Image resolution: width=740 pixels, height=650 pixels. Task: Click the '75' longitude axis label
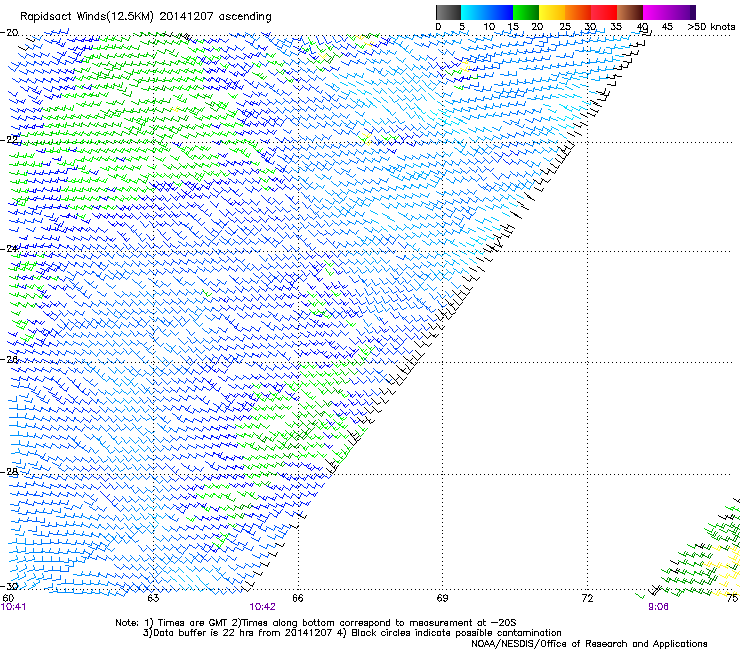click(x=732, y=599)
